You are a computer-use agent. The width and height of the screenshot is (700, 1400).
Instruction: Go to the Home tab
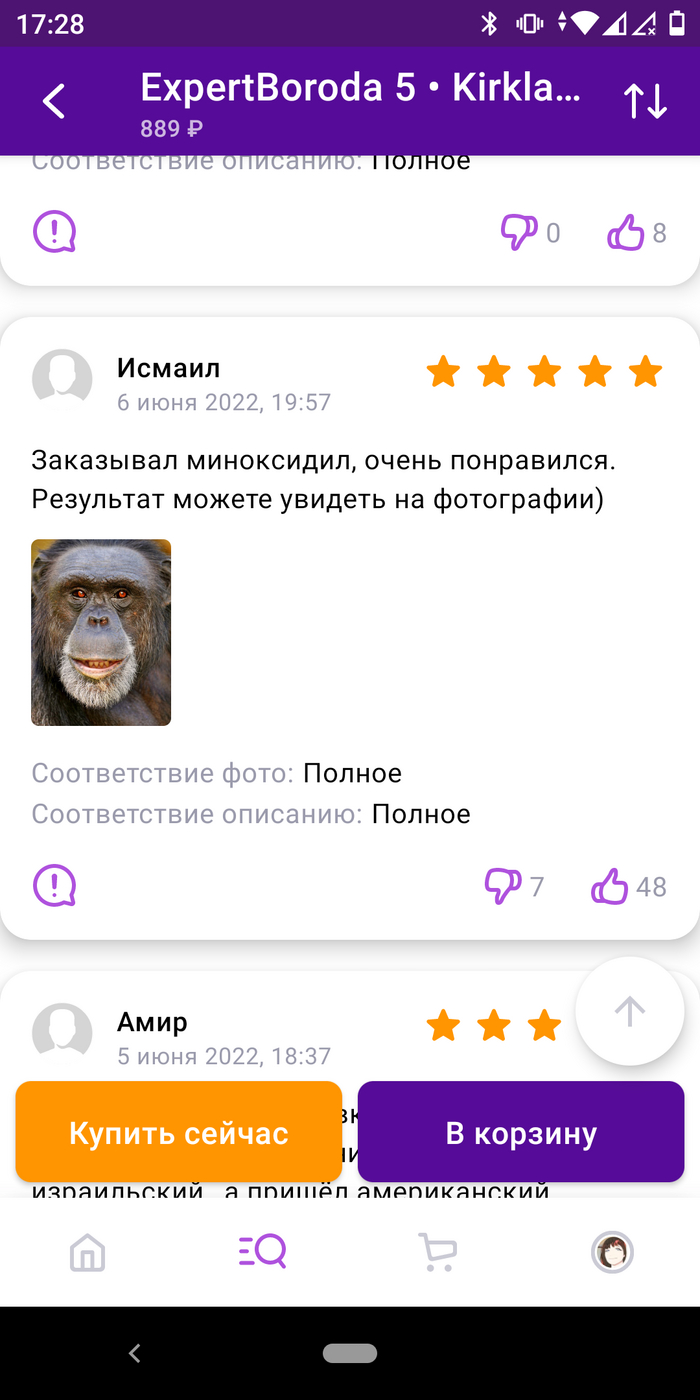88,1252
